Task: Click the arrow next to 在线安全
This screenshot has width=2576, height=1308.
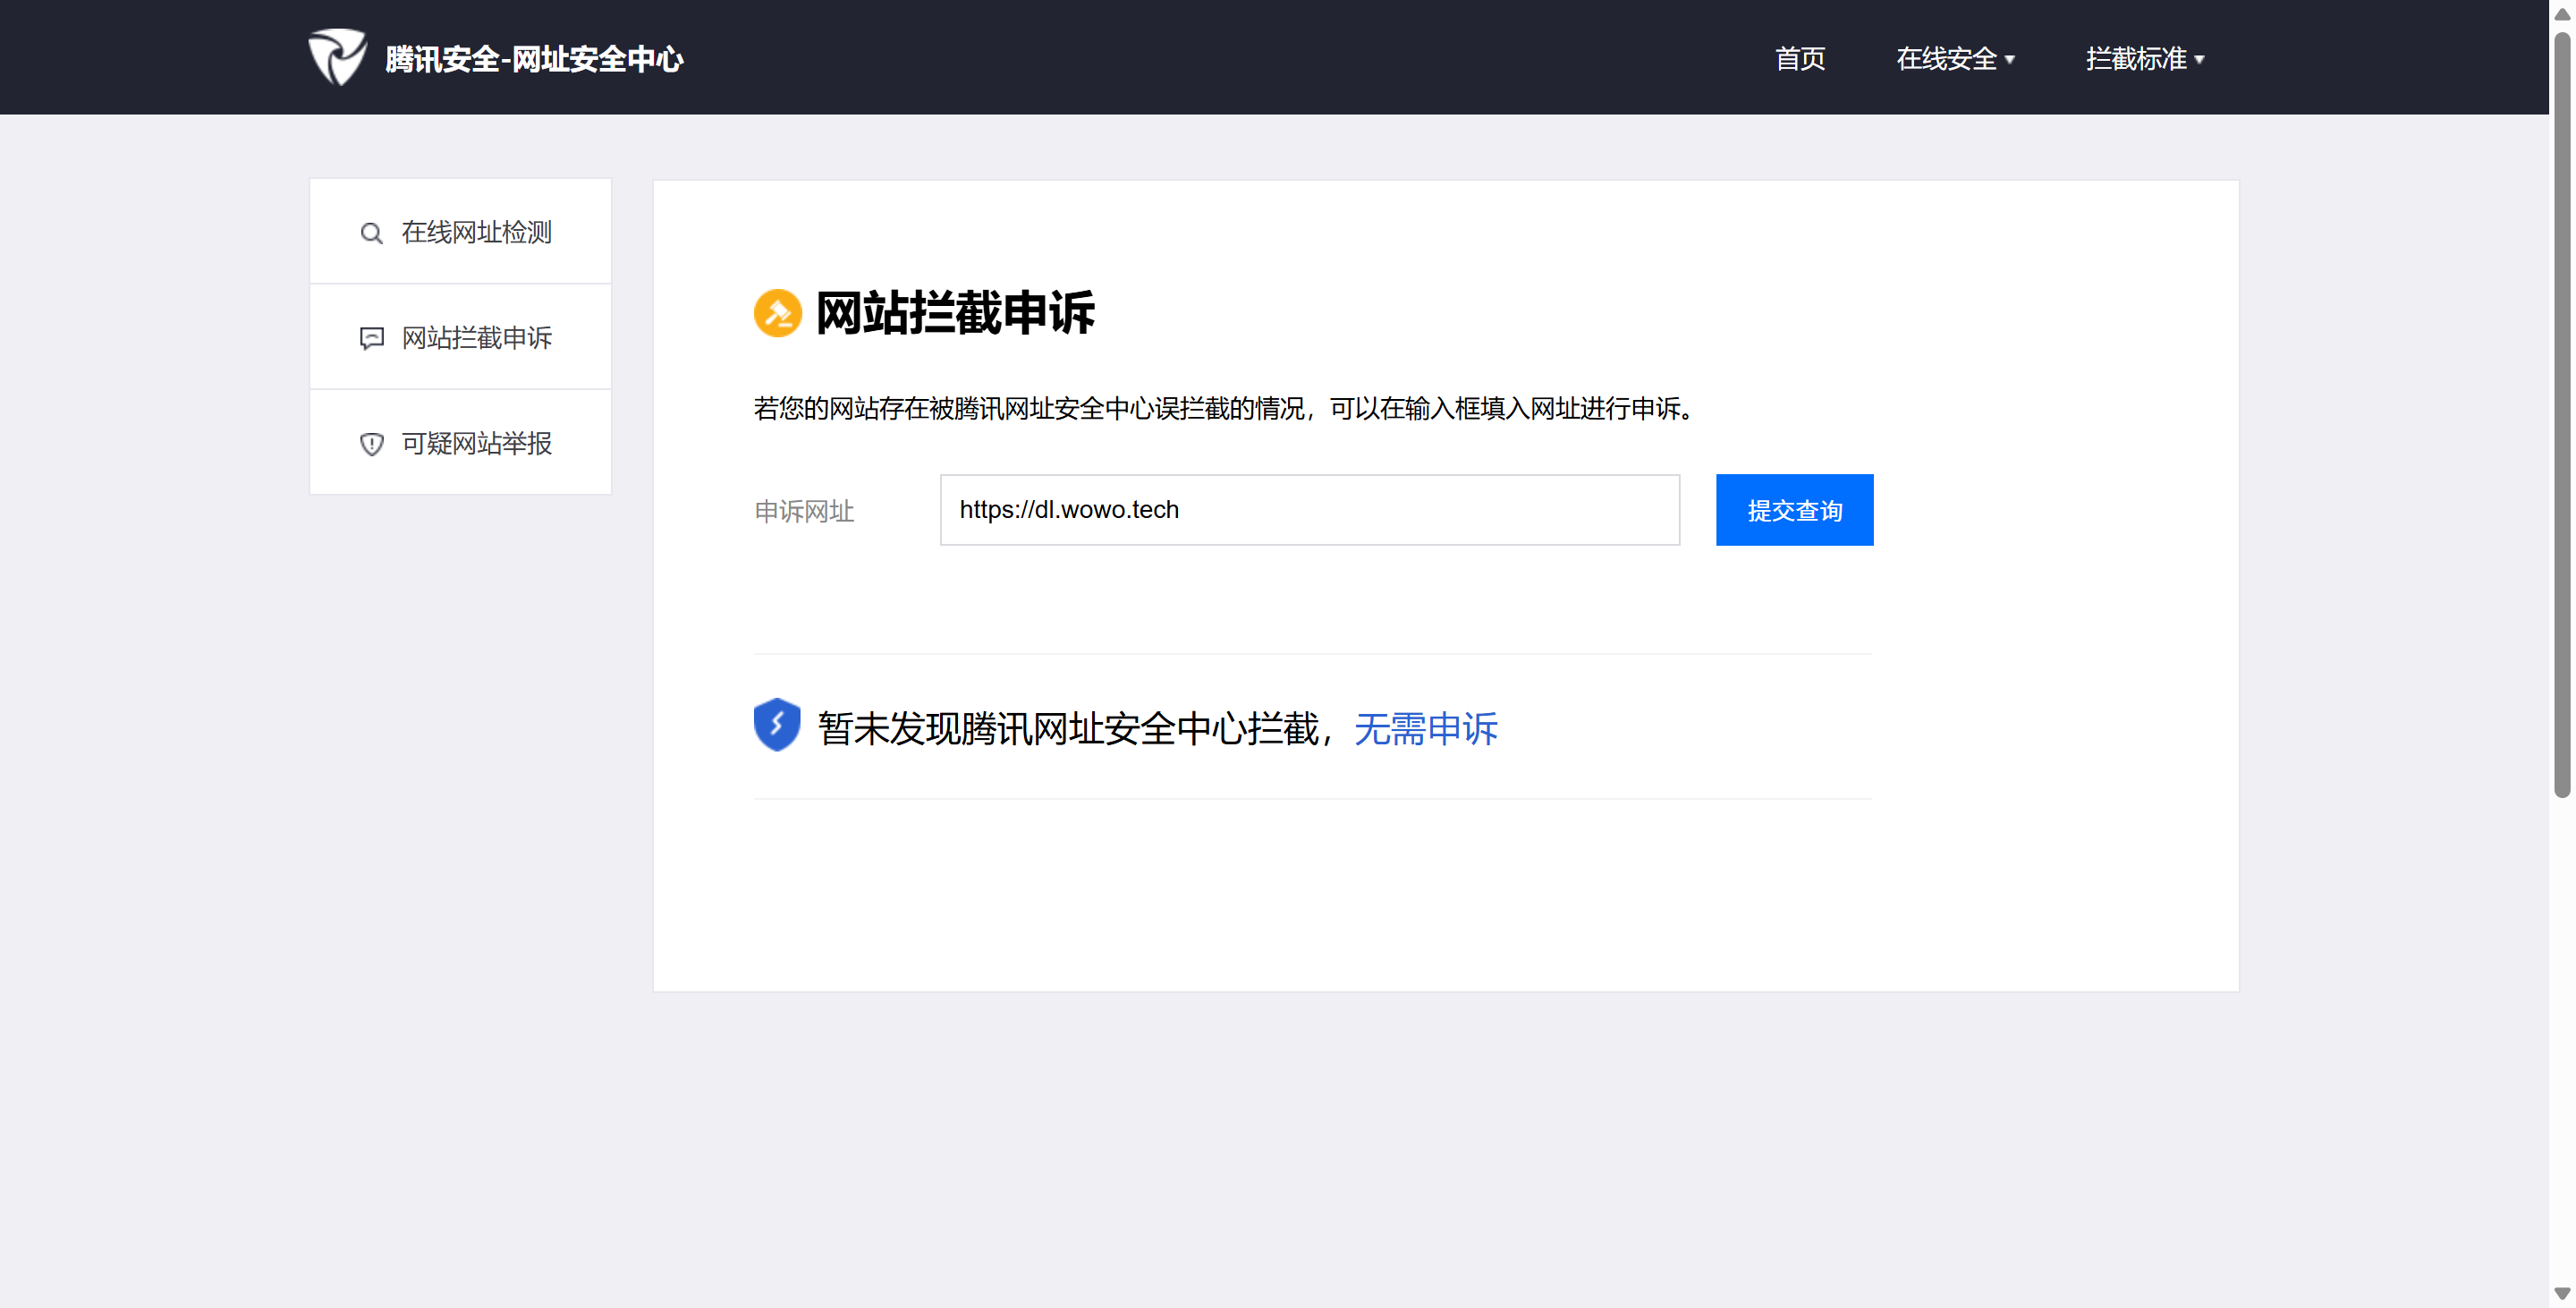Action: (2010, 60)
